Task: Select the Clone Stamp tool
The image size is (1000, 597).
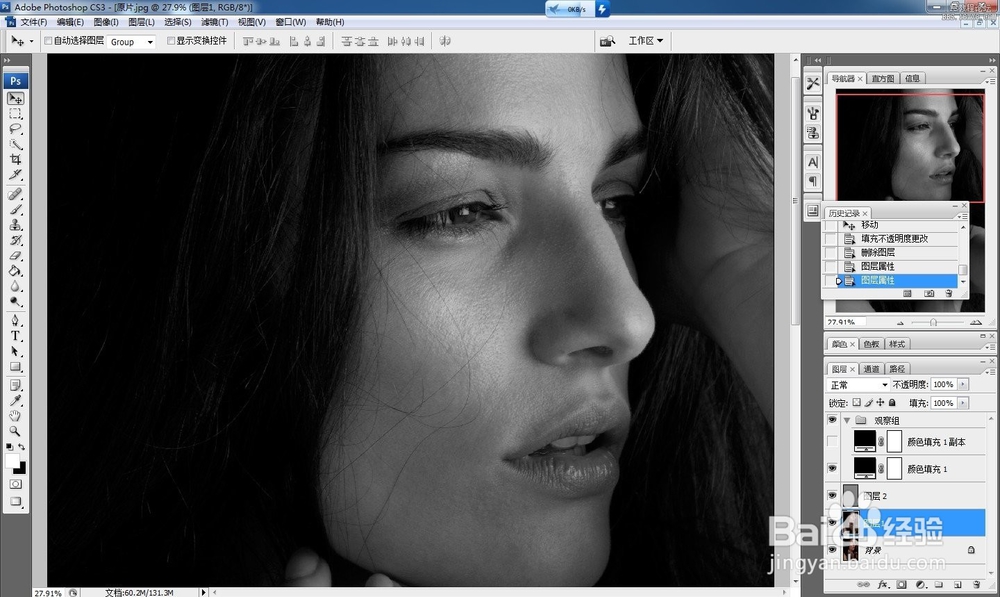Action: (15, 225)
